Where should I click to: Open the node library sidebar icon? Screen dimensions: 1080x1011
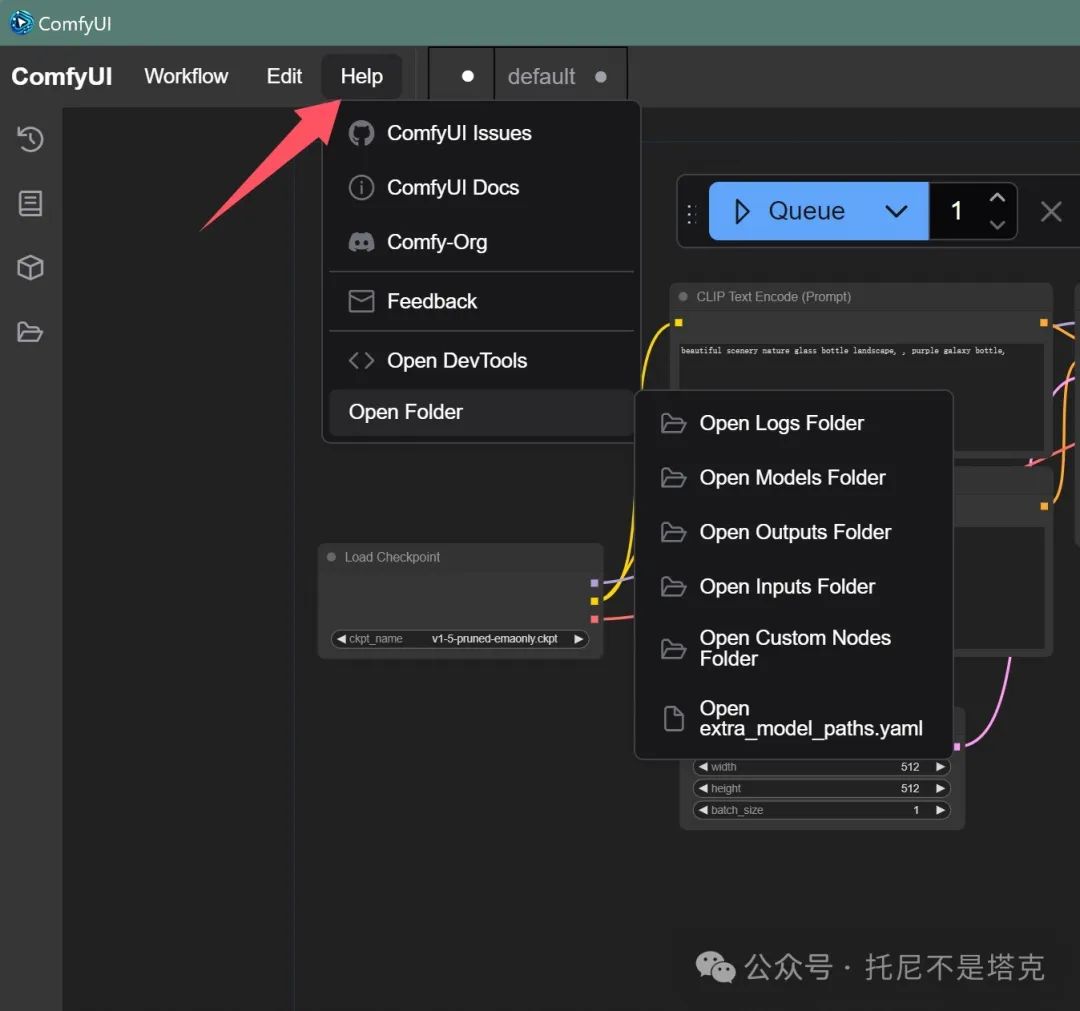coord(30,203)
